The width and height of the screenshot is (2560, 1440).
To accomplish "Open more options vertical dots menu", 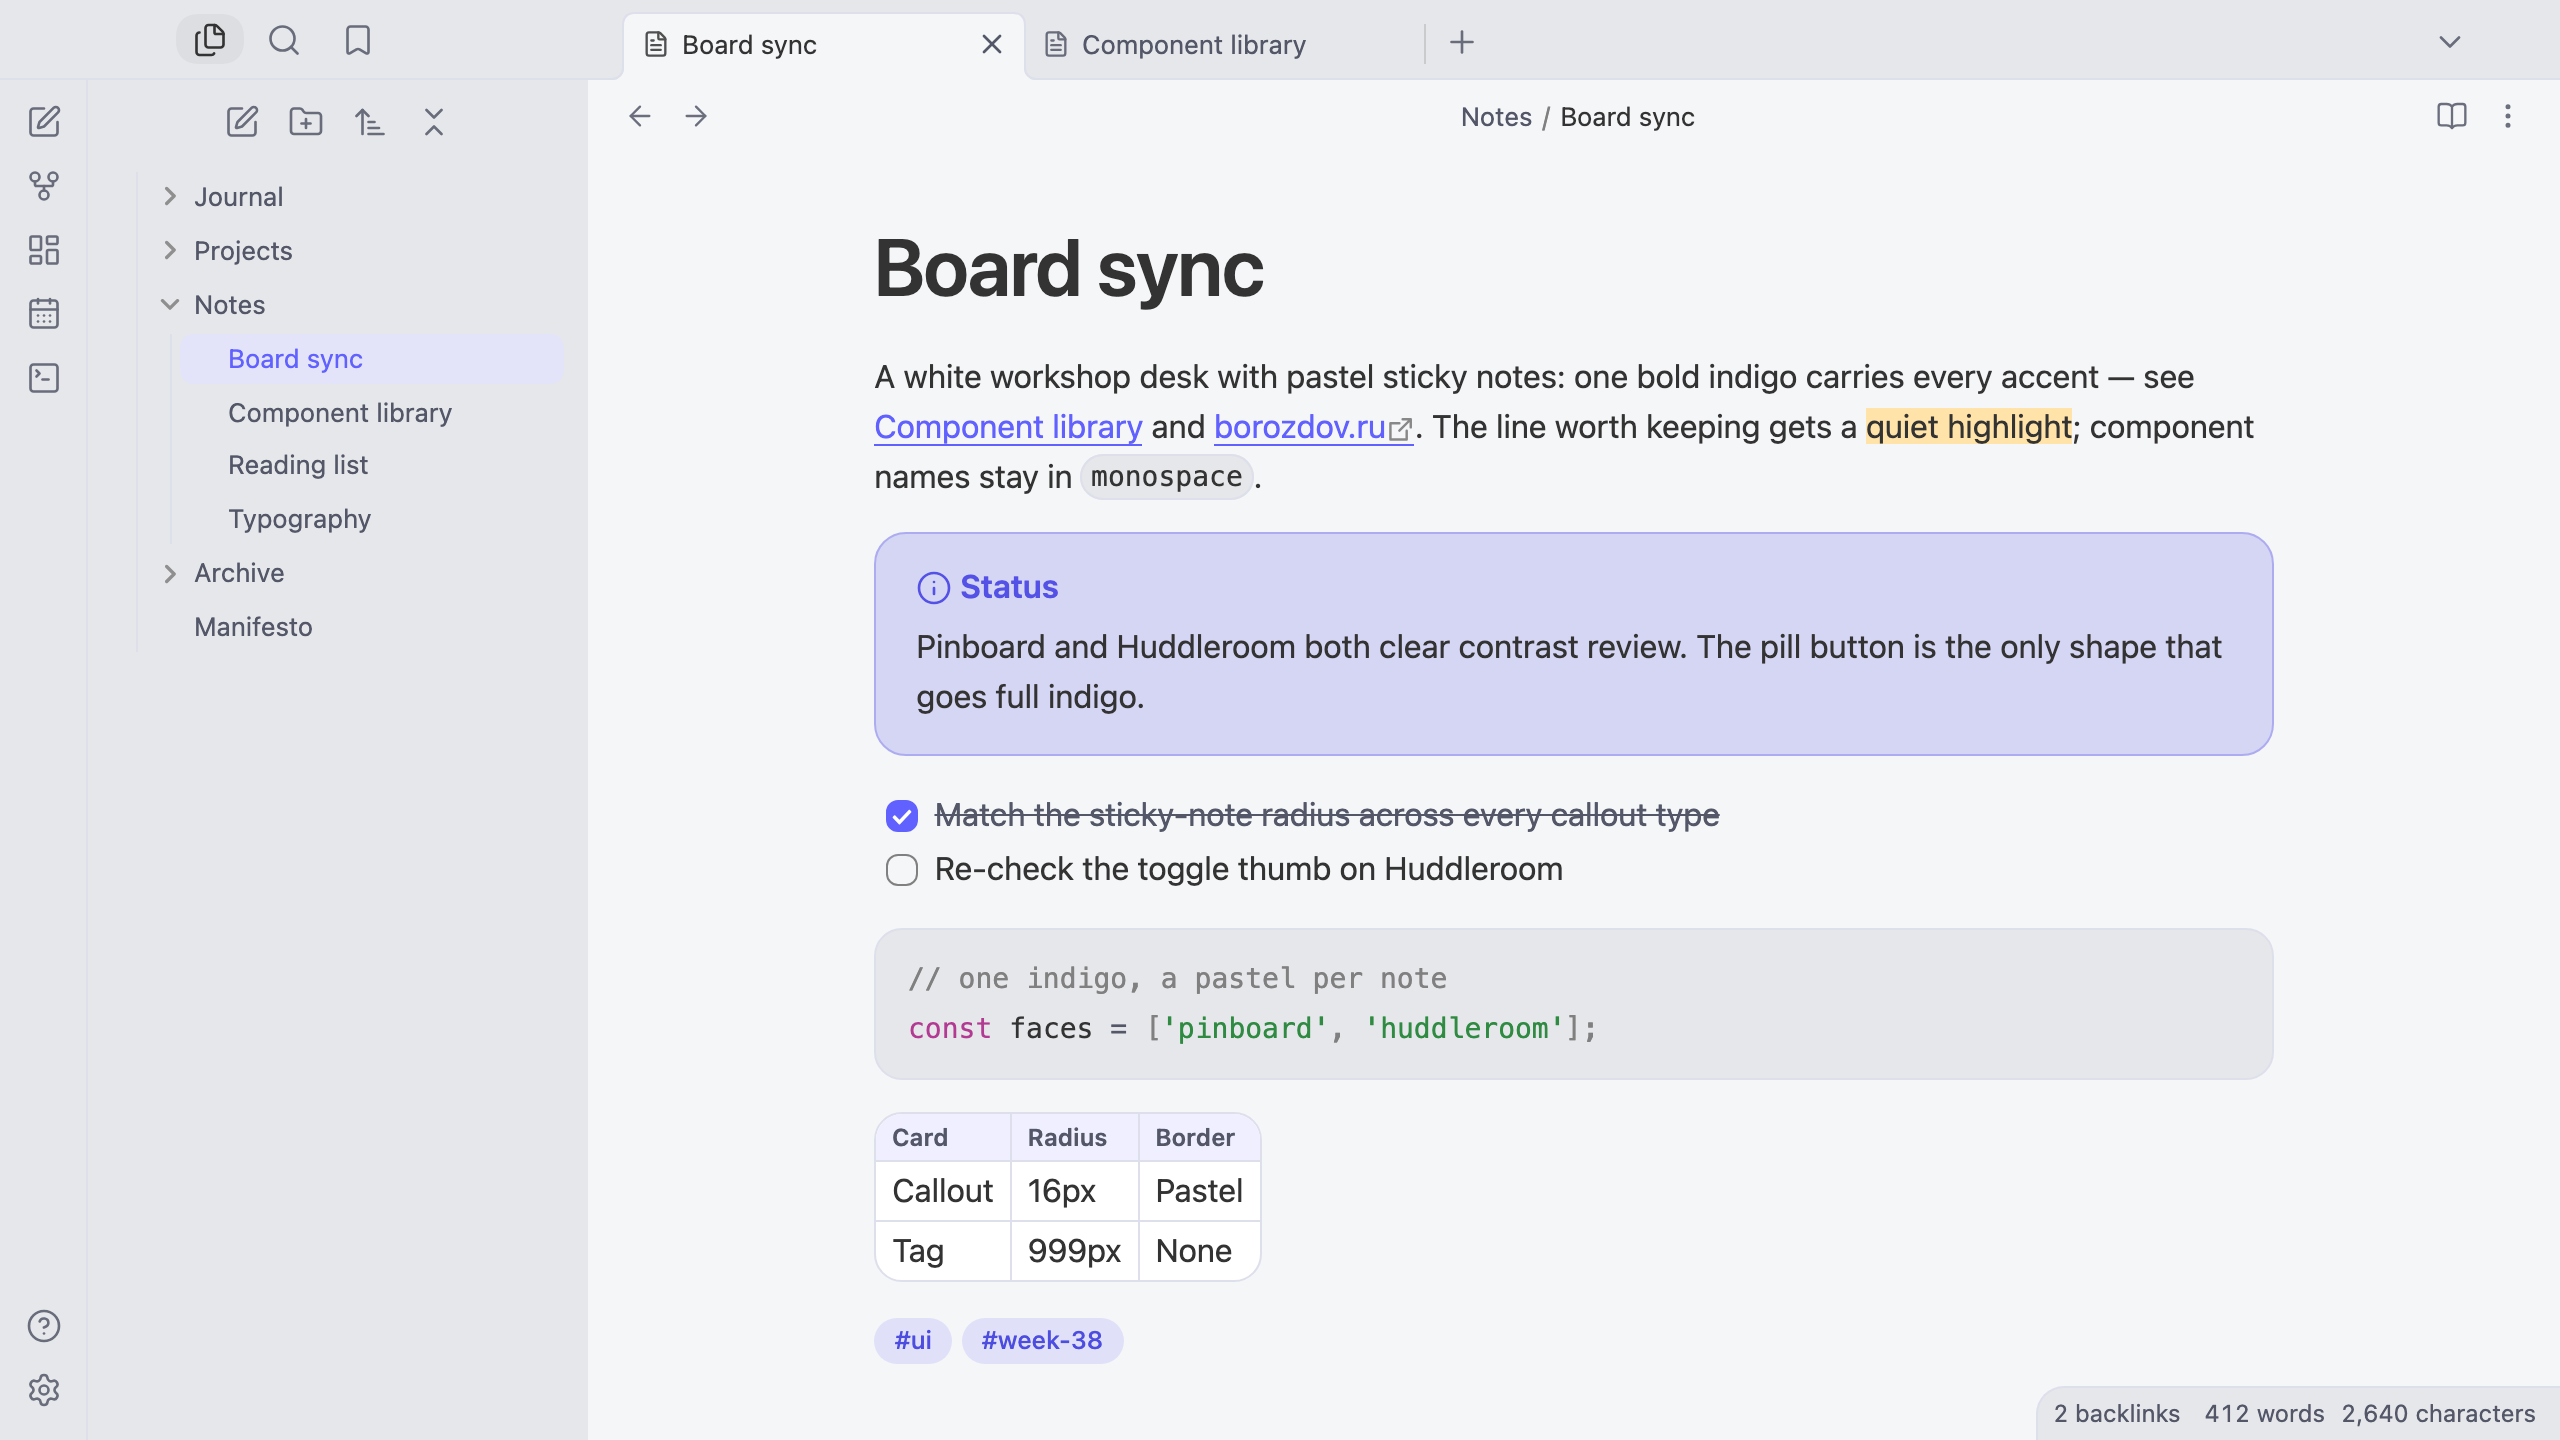I will click(2508, 117).
